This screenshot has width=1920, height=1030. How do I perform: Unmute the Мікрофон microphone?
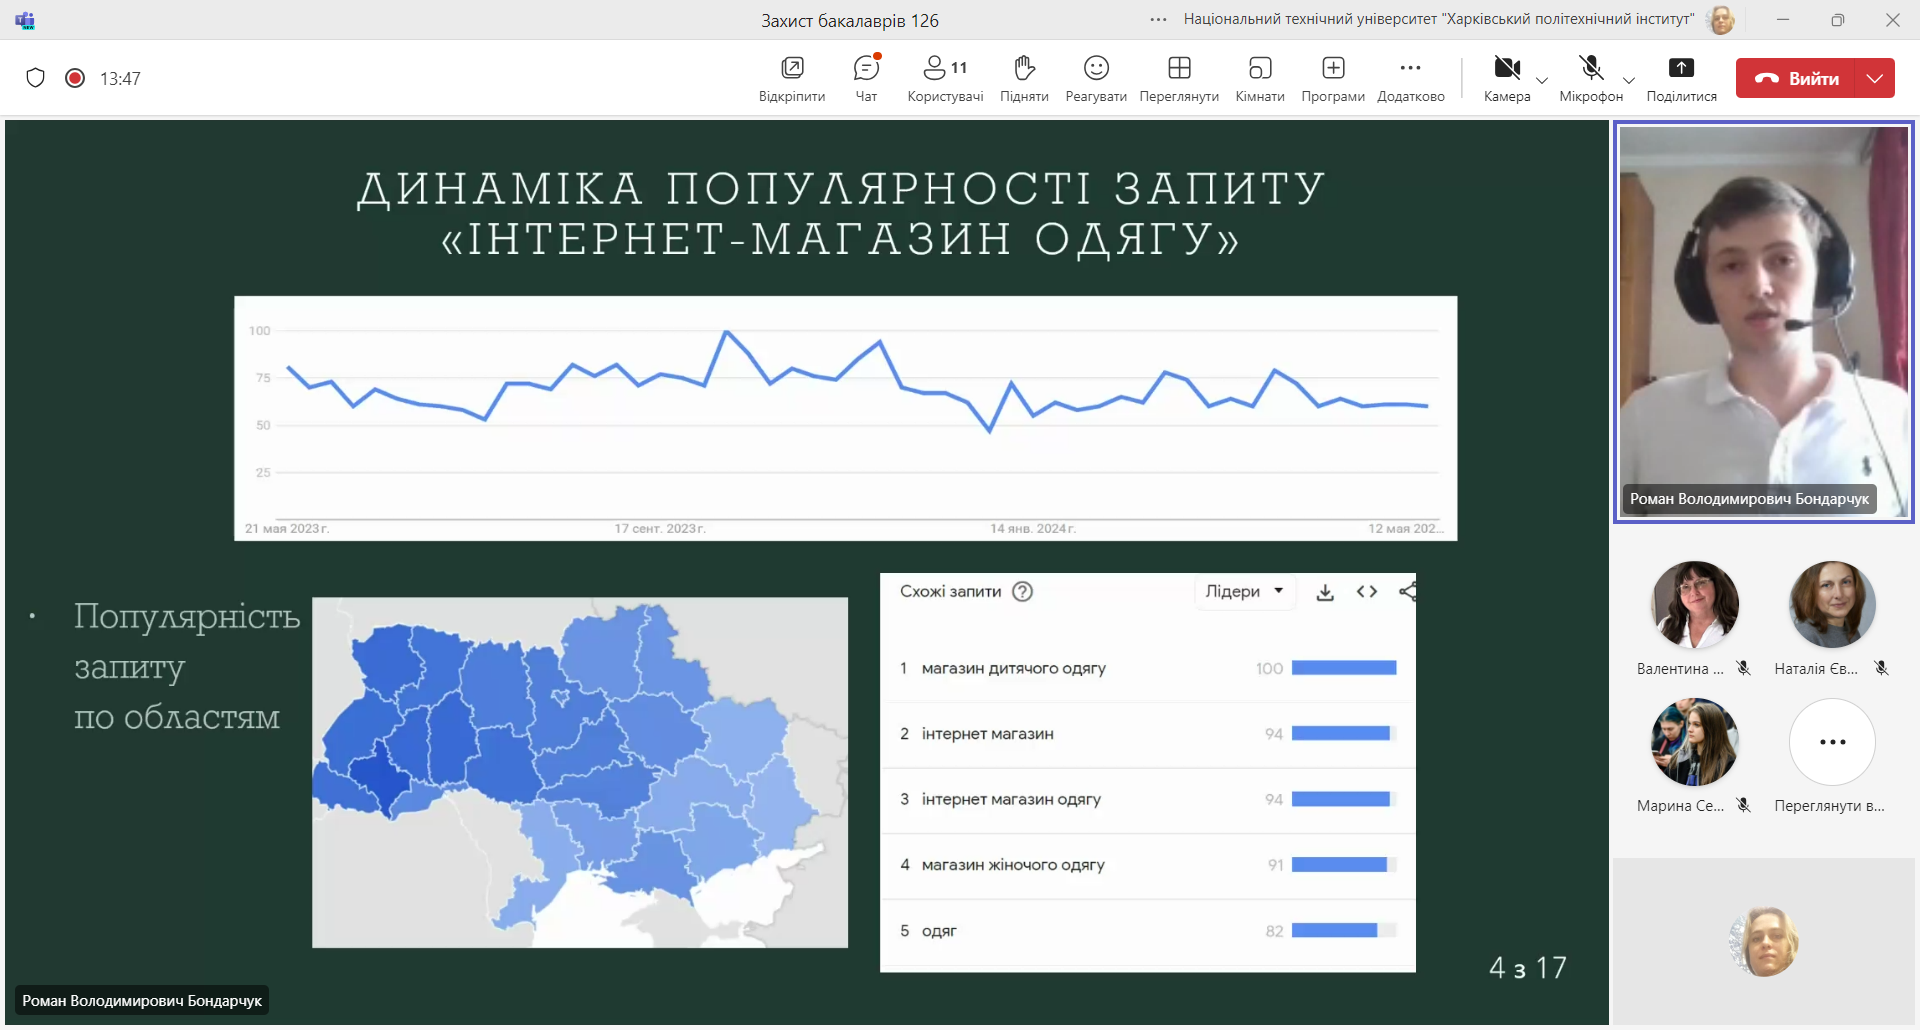click(1590, 78)
